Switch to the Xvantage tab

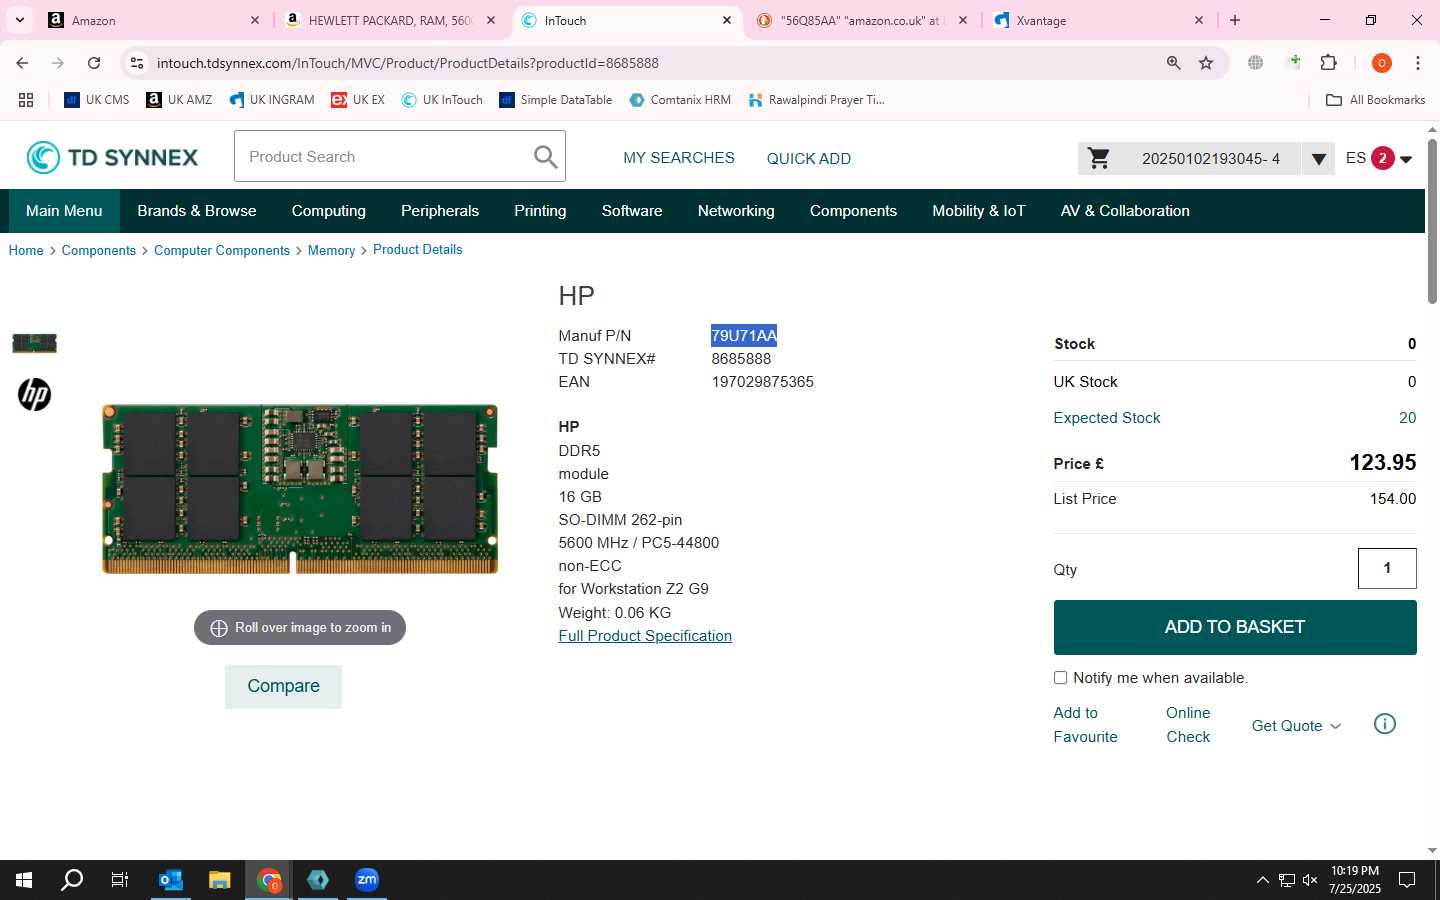pyautogui.click(x=1098, y=20)
